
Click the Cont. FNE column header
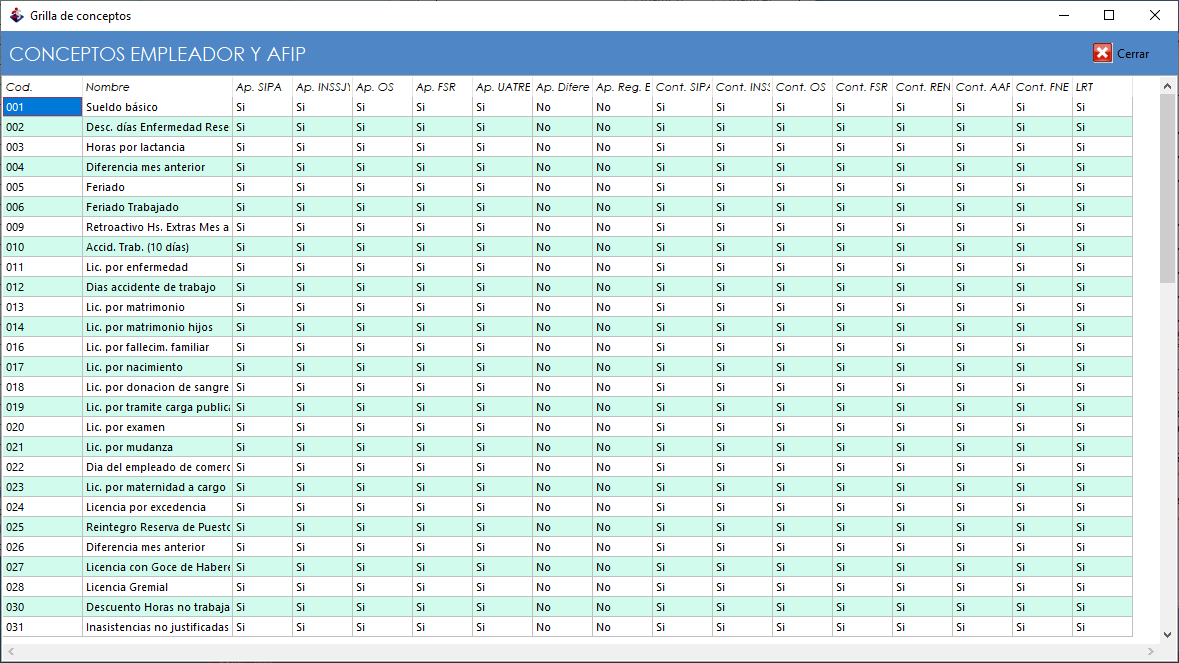click(1042, 87)
